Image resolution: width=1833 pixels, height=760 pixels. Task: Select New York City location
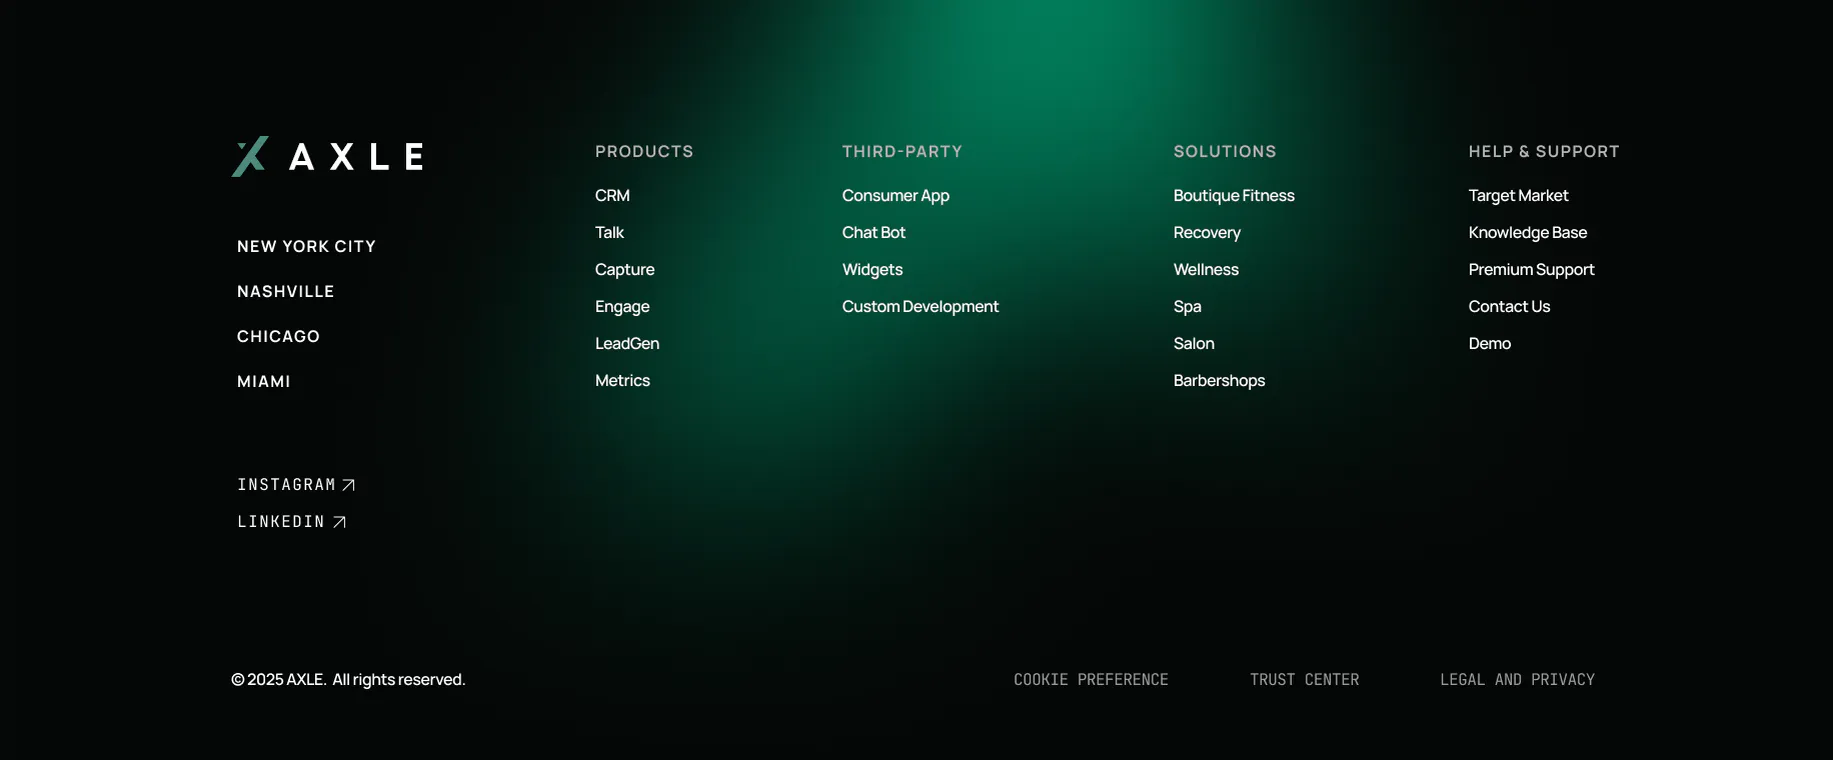306,246
